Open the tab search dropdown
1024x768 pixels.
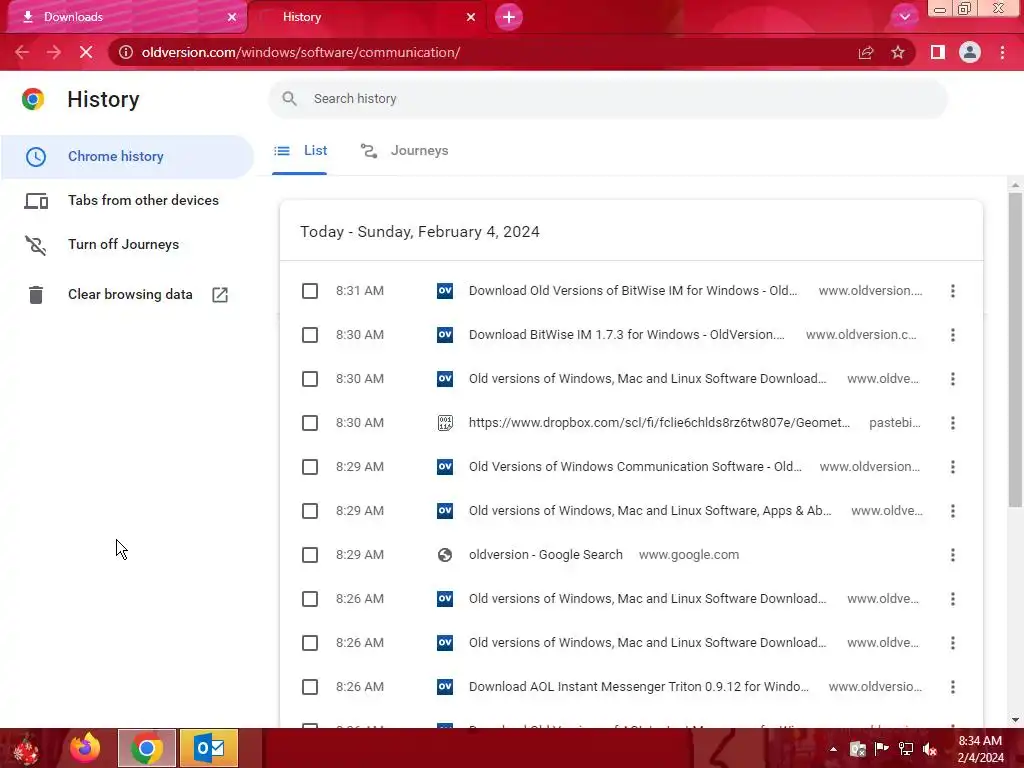(x=904, y=17)
